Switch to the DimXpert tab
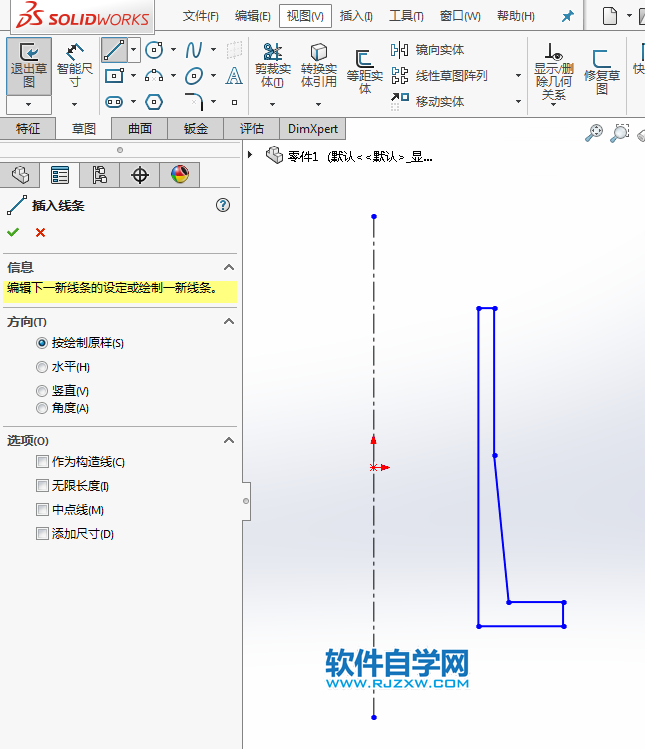The image size is (645, 749). (312, 128)
